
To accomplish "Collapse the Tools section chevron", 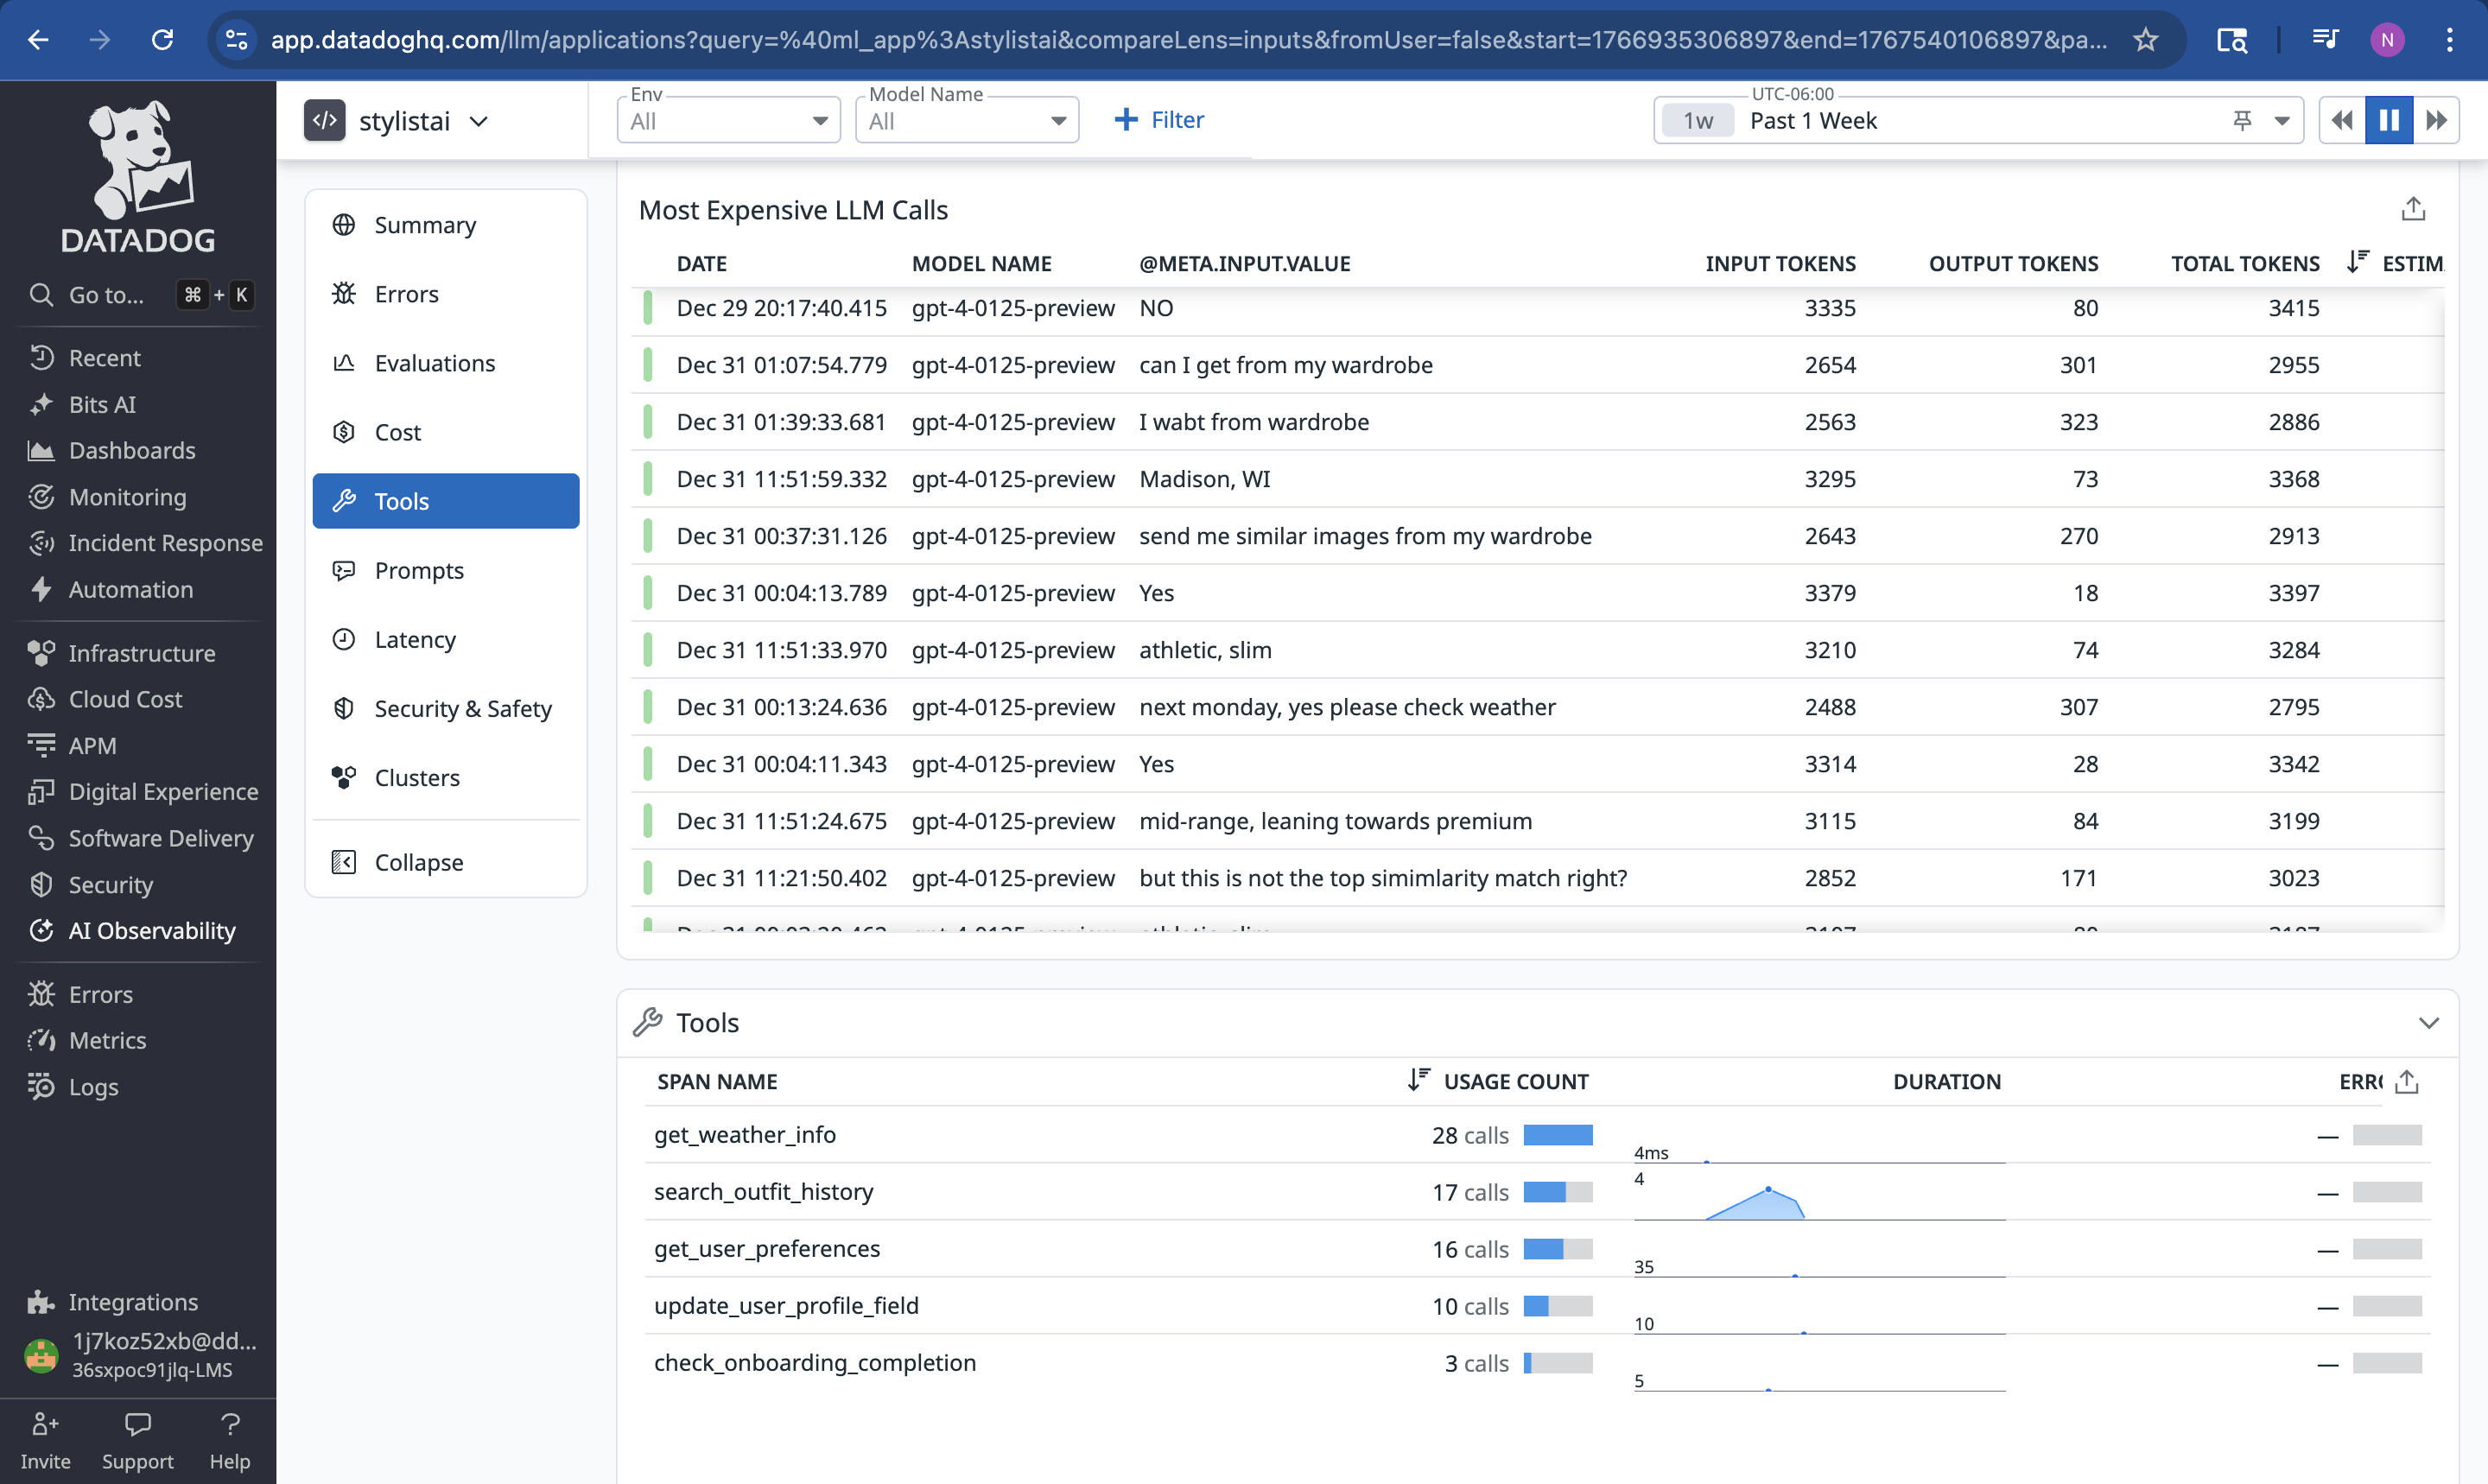I will [2428, 1023].
